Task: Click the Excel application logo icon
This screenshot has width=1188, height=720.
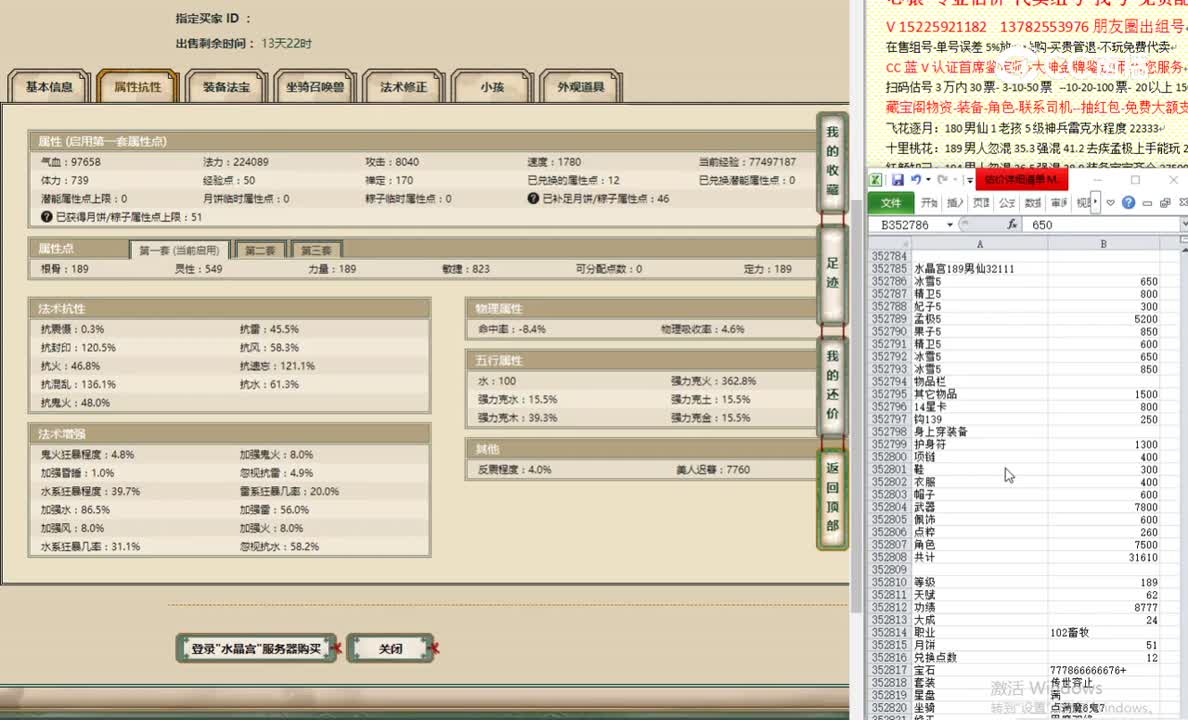Action: (876, 180)
